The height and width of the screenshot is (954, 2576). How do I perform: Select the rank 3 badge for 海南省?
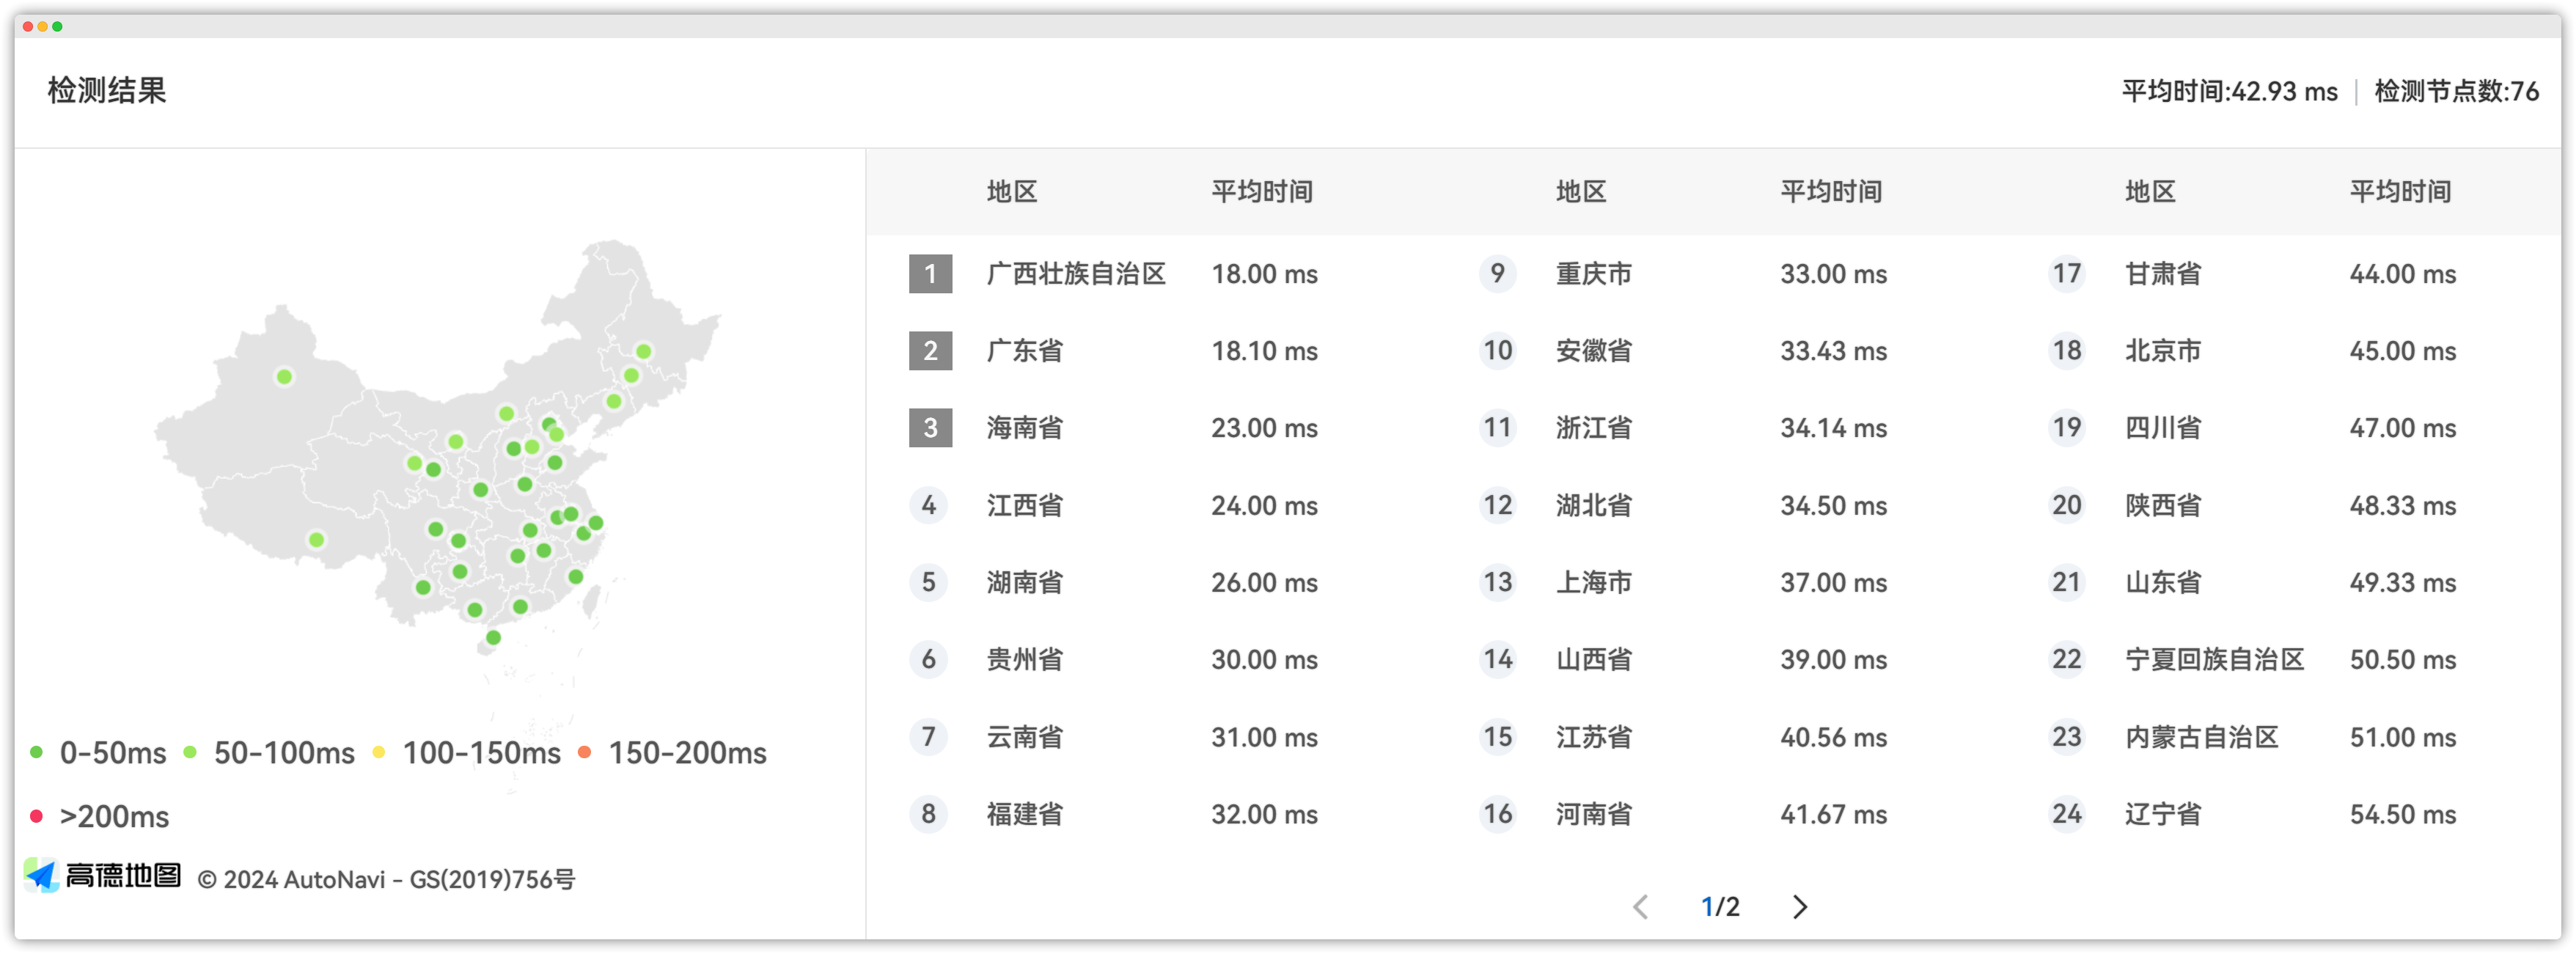pyautogui.click(x=930, y=427)
